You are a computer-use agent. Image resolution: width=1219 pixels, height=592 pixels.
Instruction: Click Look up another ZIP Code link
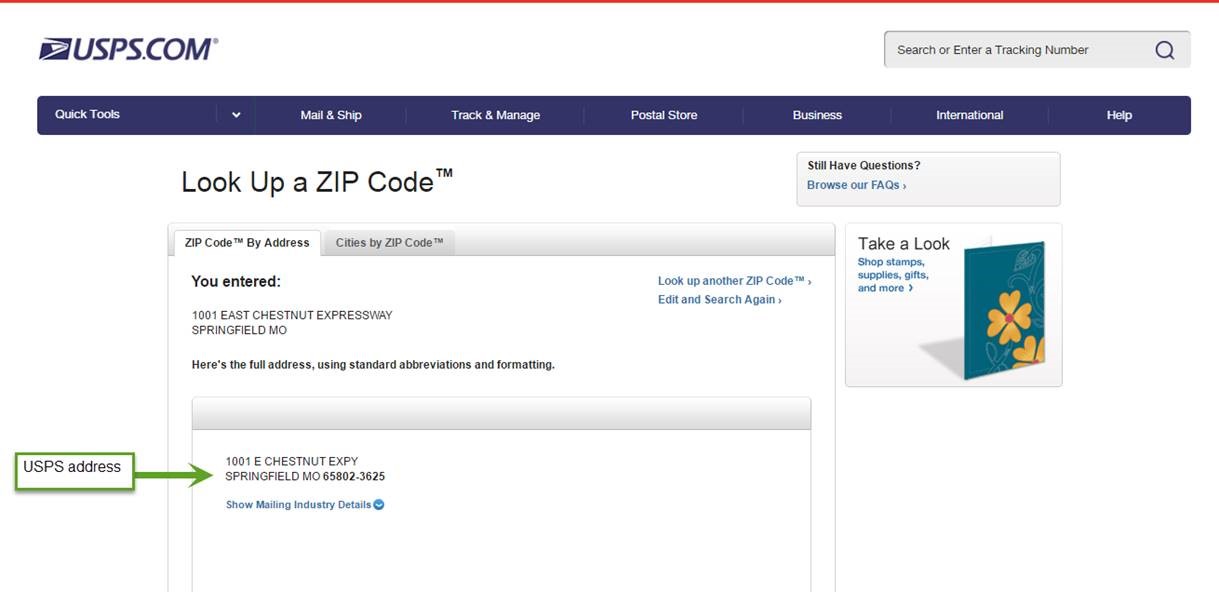click(x=734, y=281)
